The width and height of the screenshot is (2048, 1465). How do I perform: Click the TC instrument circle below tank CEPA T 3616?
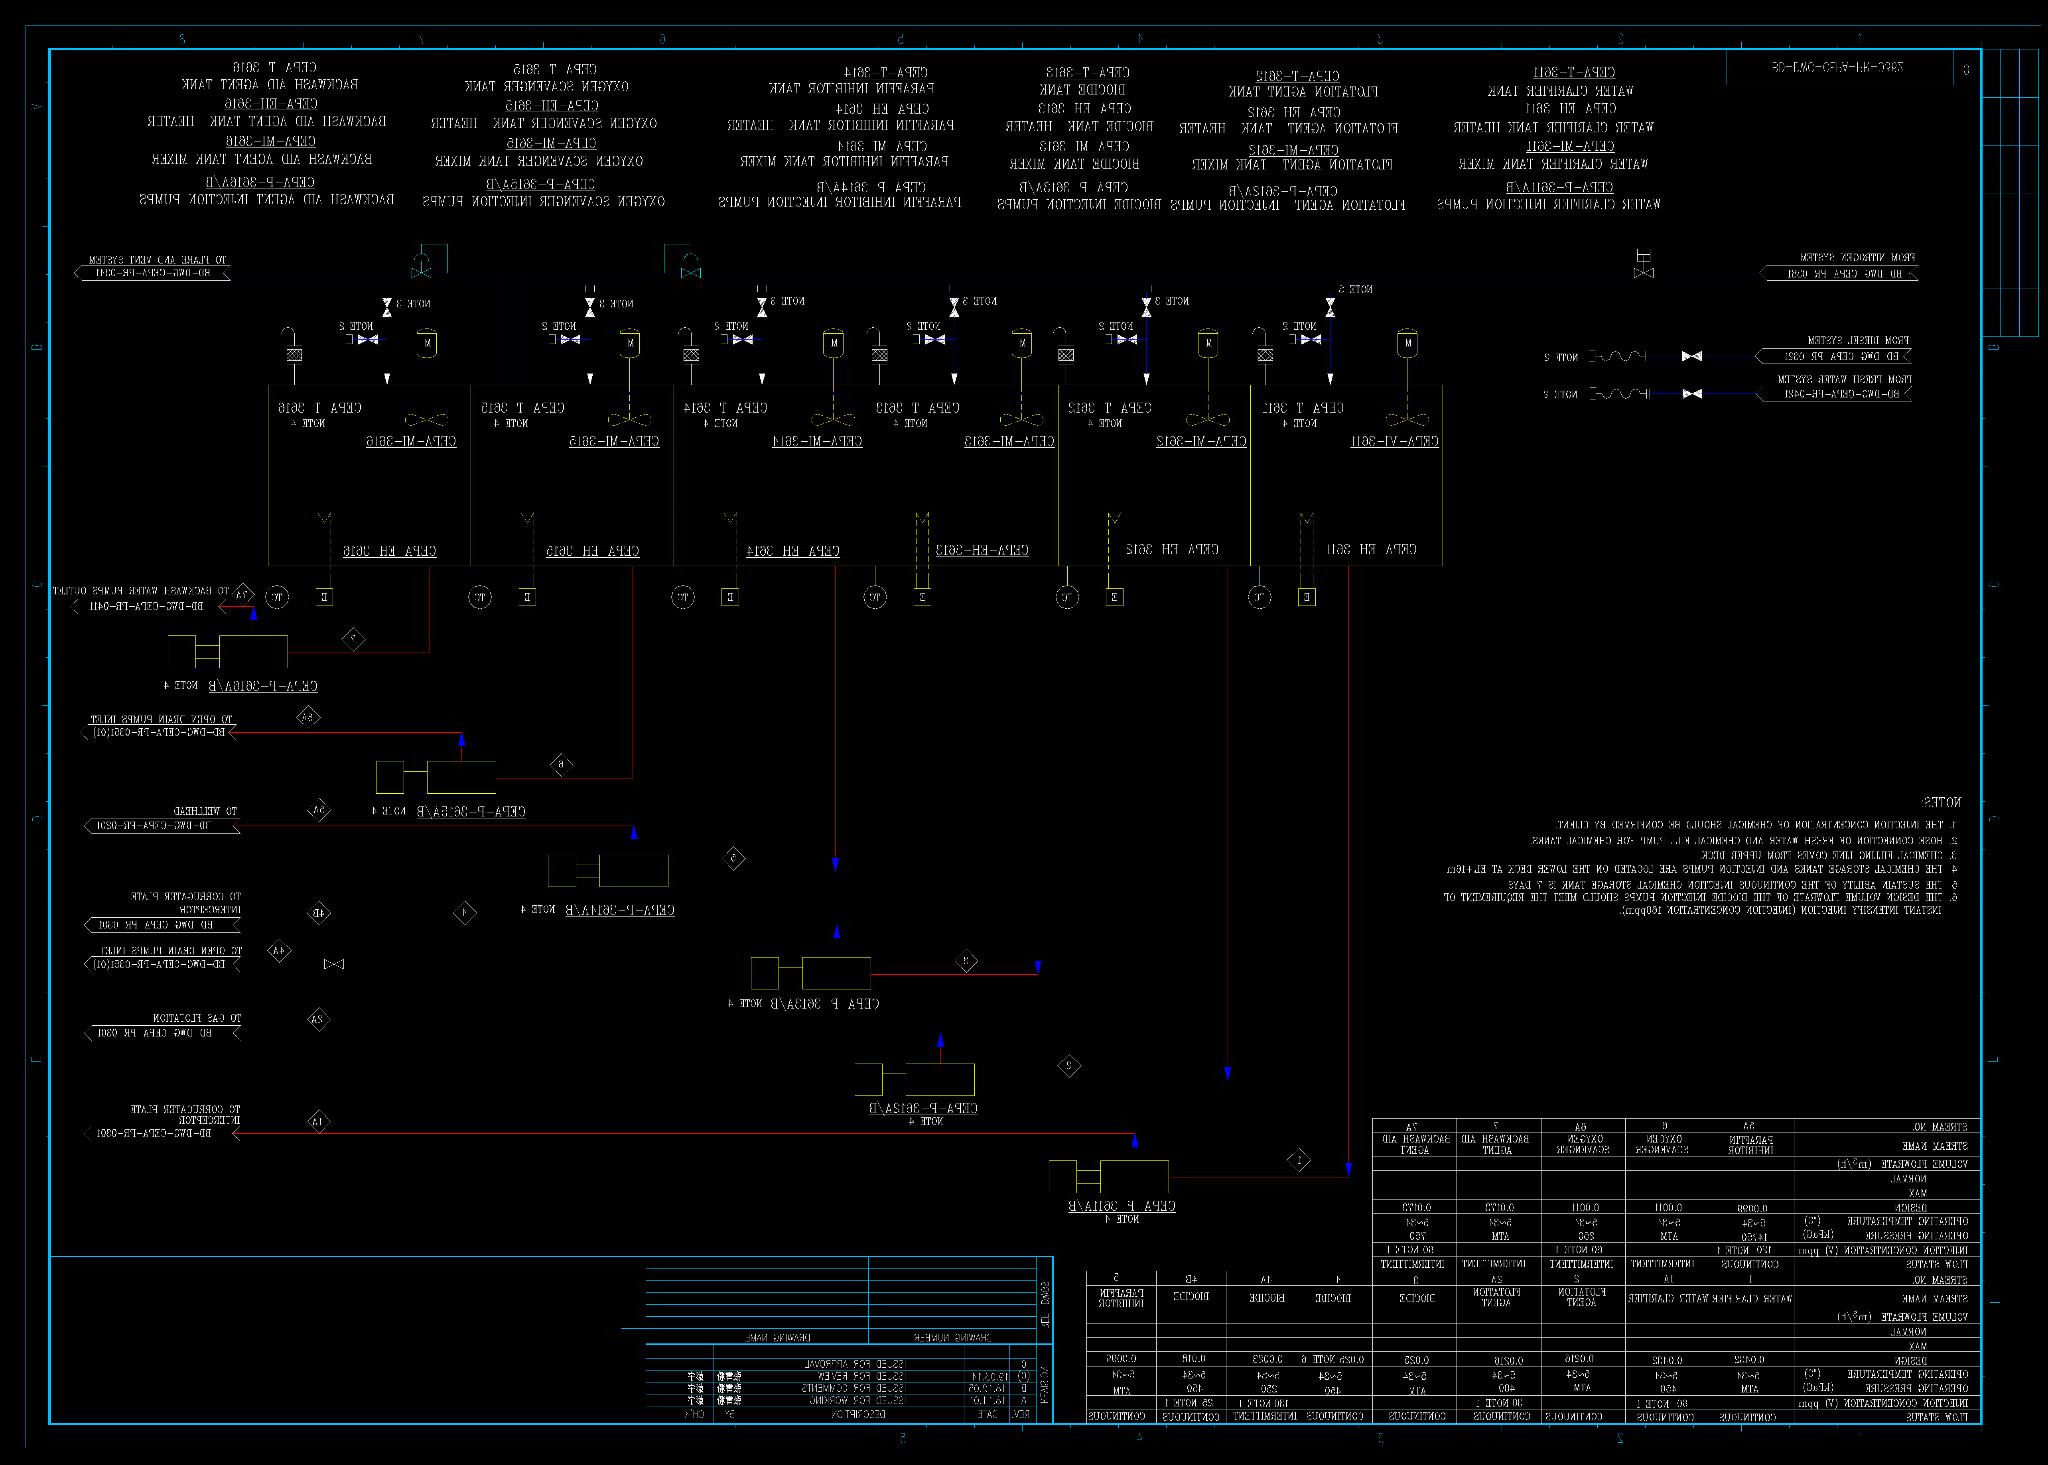tap(278, 598)
